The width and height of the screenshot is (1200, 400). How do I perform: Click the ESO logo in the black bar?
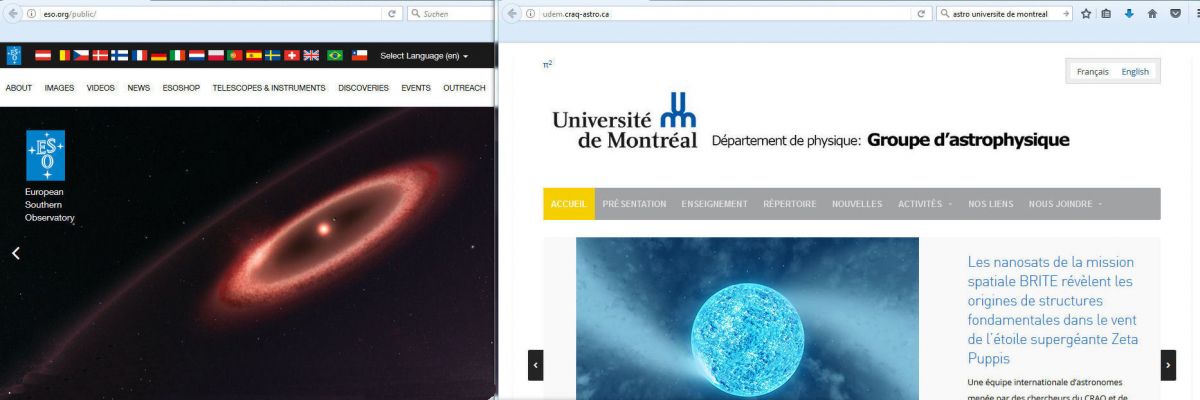[13, 56]
